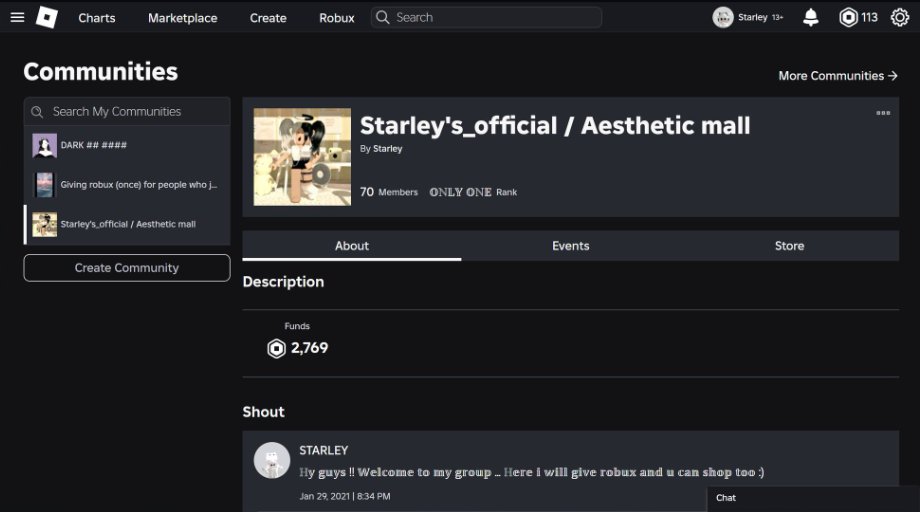Click the Robux icon beside Funds amount
Viewport: 920px width, 512px height.
coord(276,348)
